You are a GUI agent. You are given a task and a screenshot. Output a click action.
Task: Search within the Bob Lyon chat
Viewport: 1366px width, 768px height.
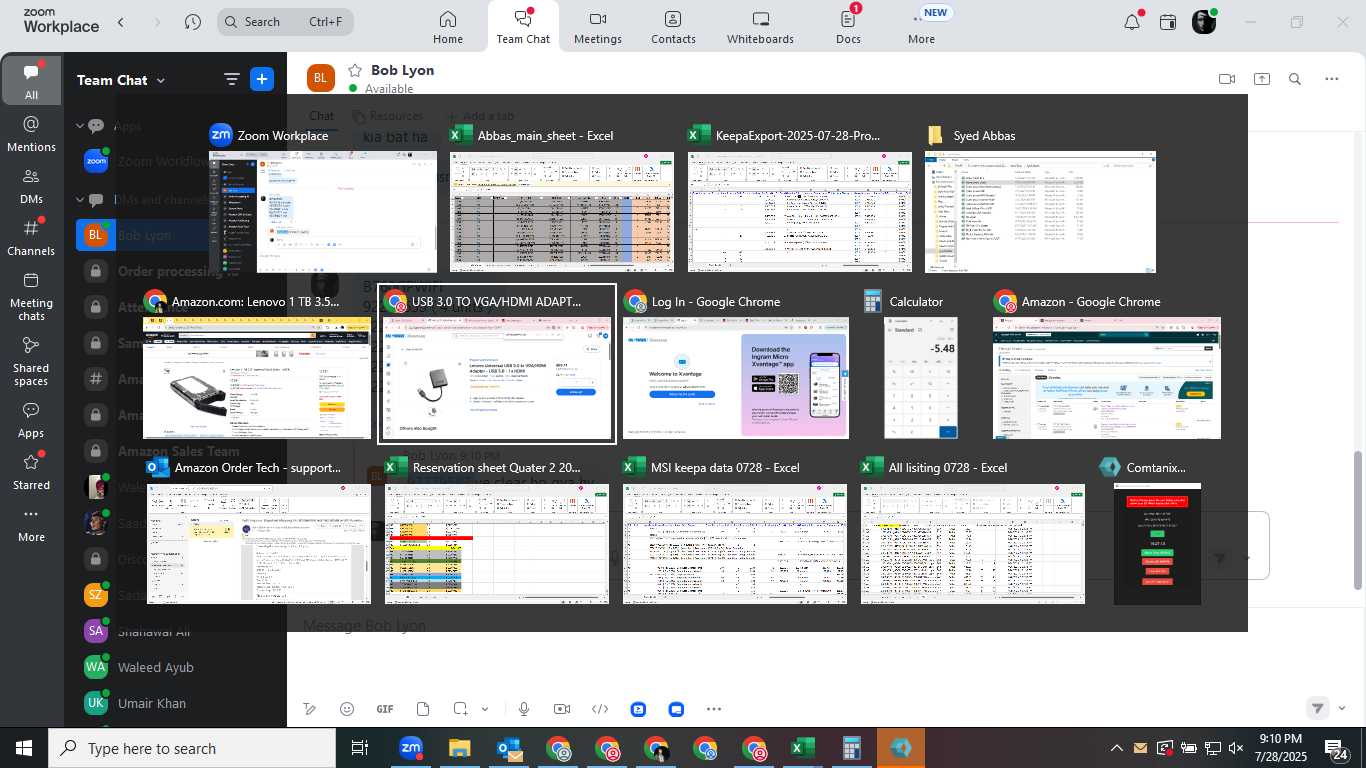(x=1295, y=79)
